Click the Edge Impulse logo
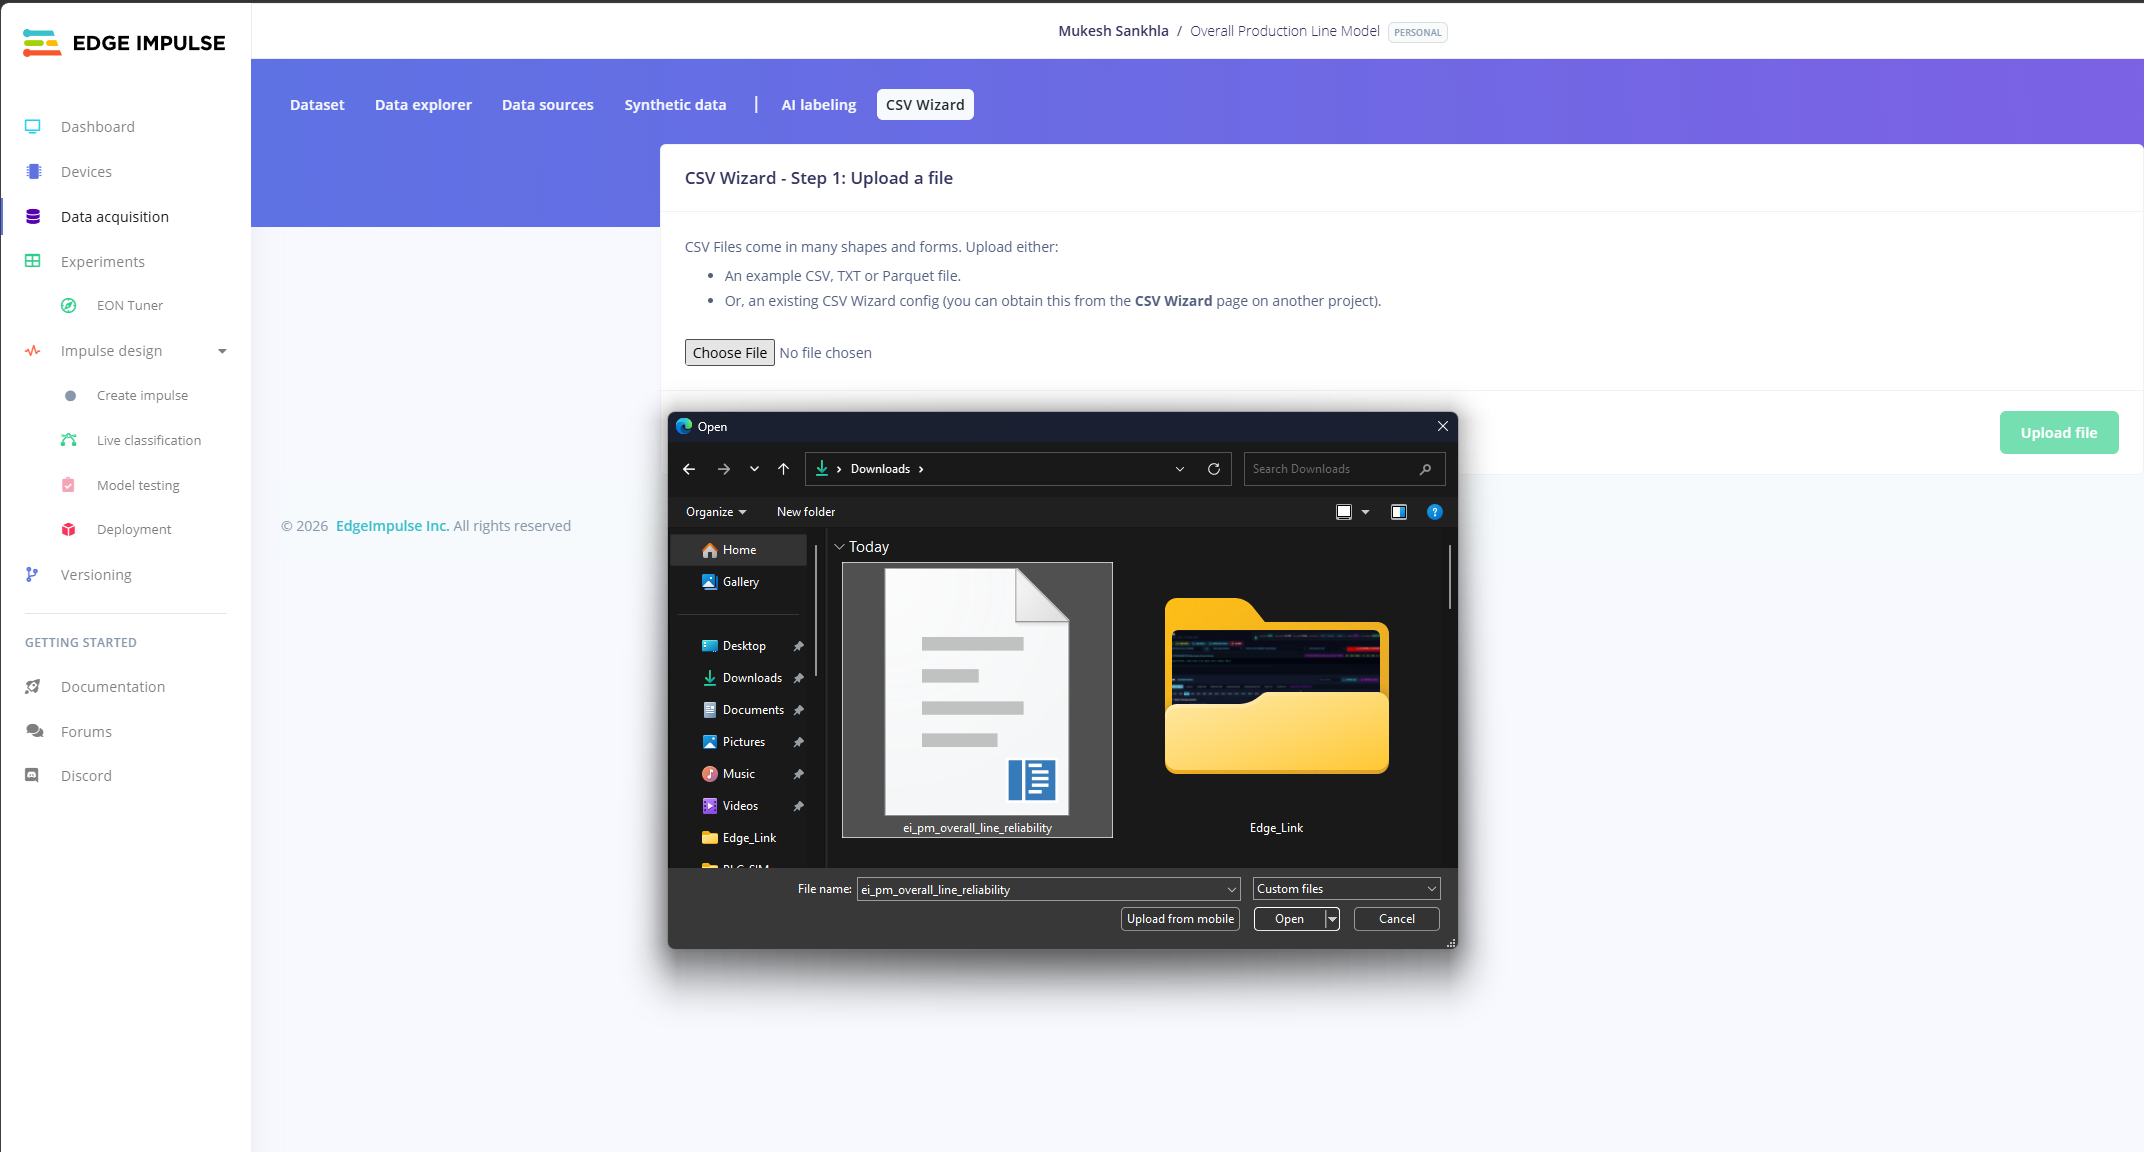 click(124, 43)
